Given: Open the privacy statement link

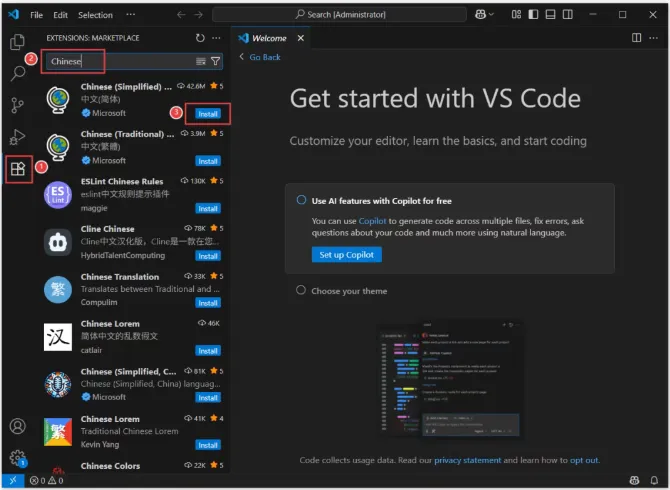Looking at the screenshot, I should tap(467, 460).
